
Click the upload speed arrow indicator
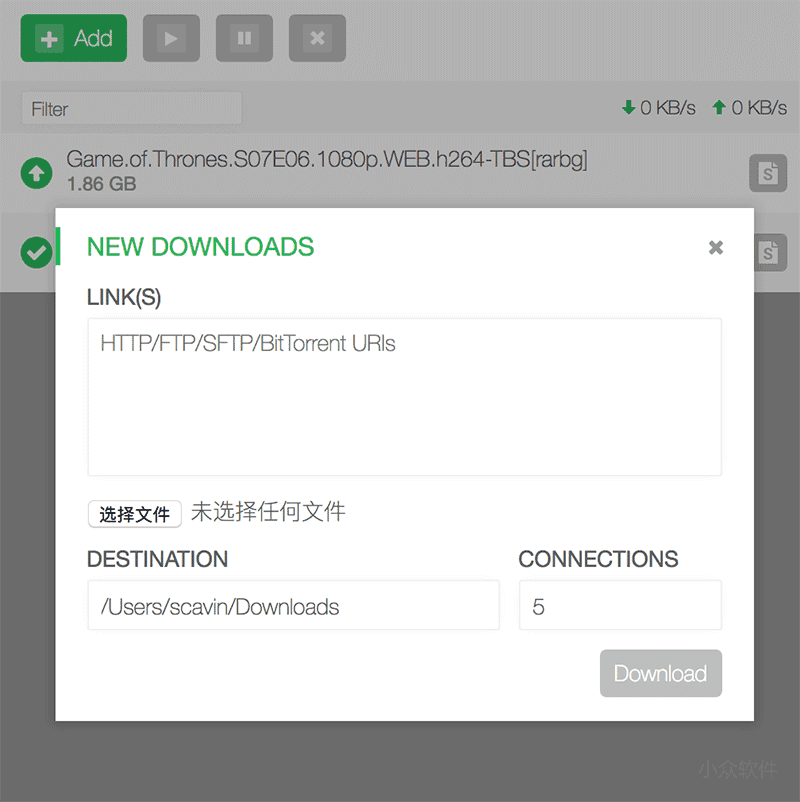pyautogui.click(x=719, y=108)
